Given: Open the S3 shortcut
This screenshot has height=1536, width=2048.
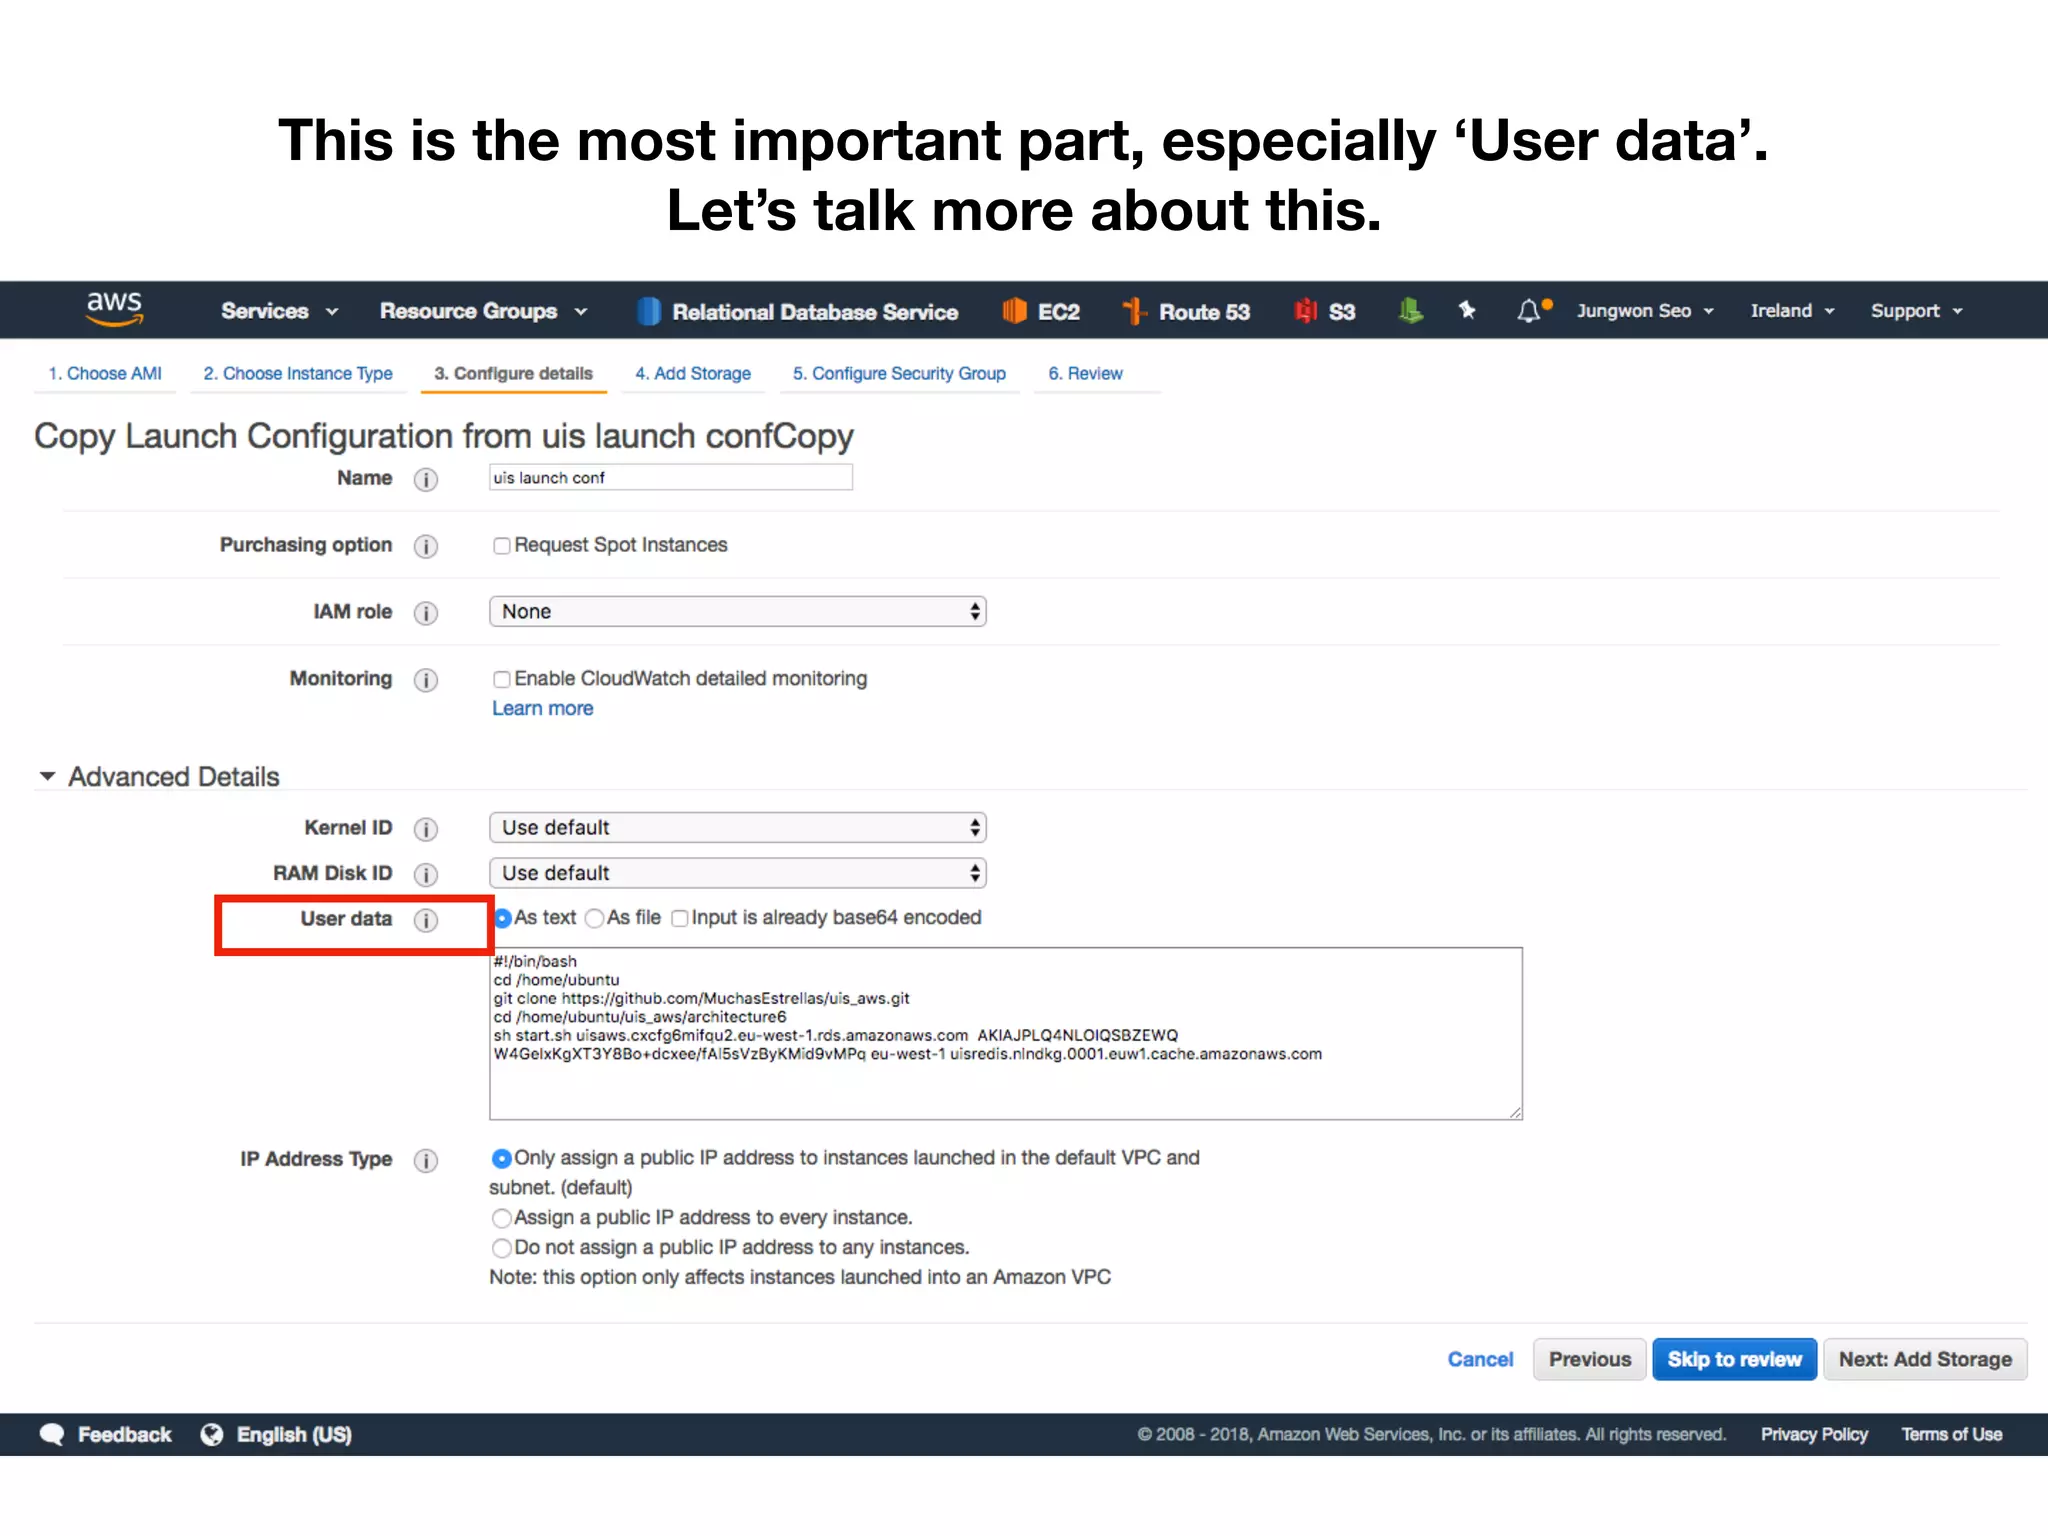Looking at the screenshot, I should 1325,312.
